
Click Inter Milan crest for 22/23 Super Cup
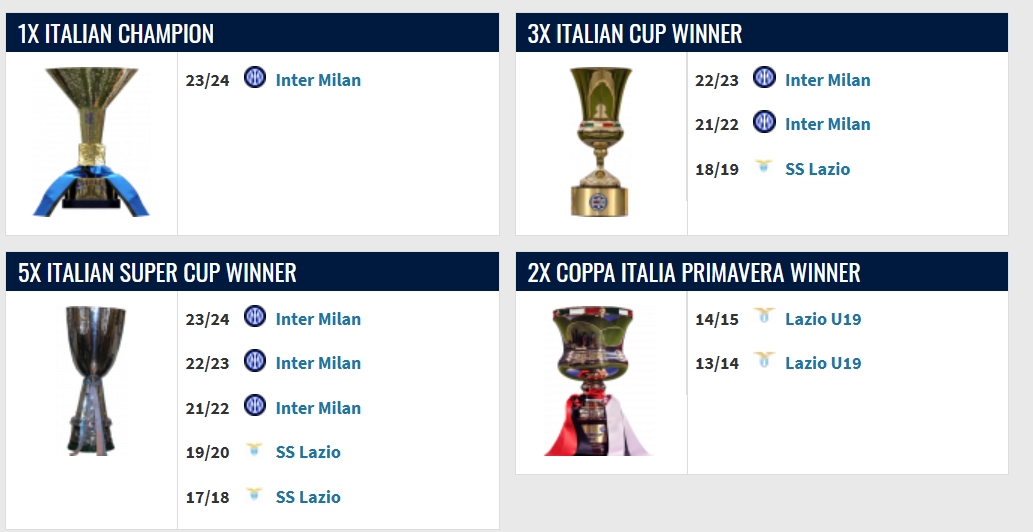point(255,361)
